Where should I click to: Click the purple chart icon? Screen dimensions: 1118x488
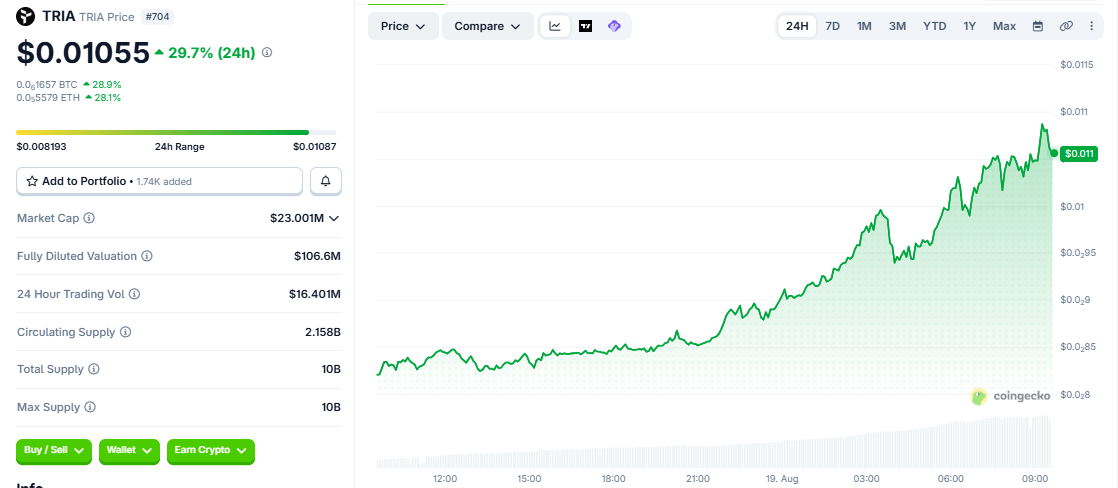[x=614, y=26]
